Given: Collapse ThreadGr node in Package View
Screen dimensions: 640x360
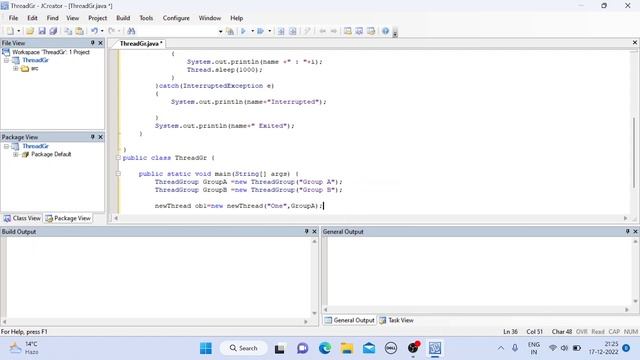Looking at the screenshot, I should 7,146.
